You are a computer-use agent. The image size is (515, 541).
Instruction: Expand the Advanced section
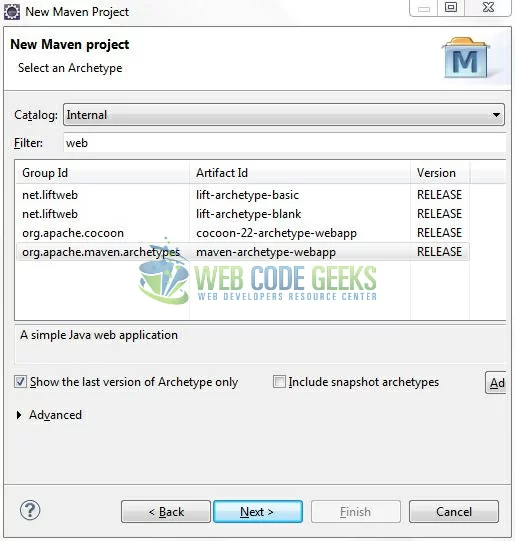pyautogui.click(x=19, y=415)
